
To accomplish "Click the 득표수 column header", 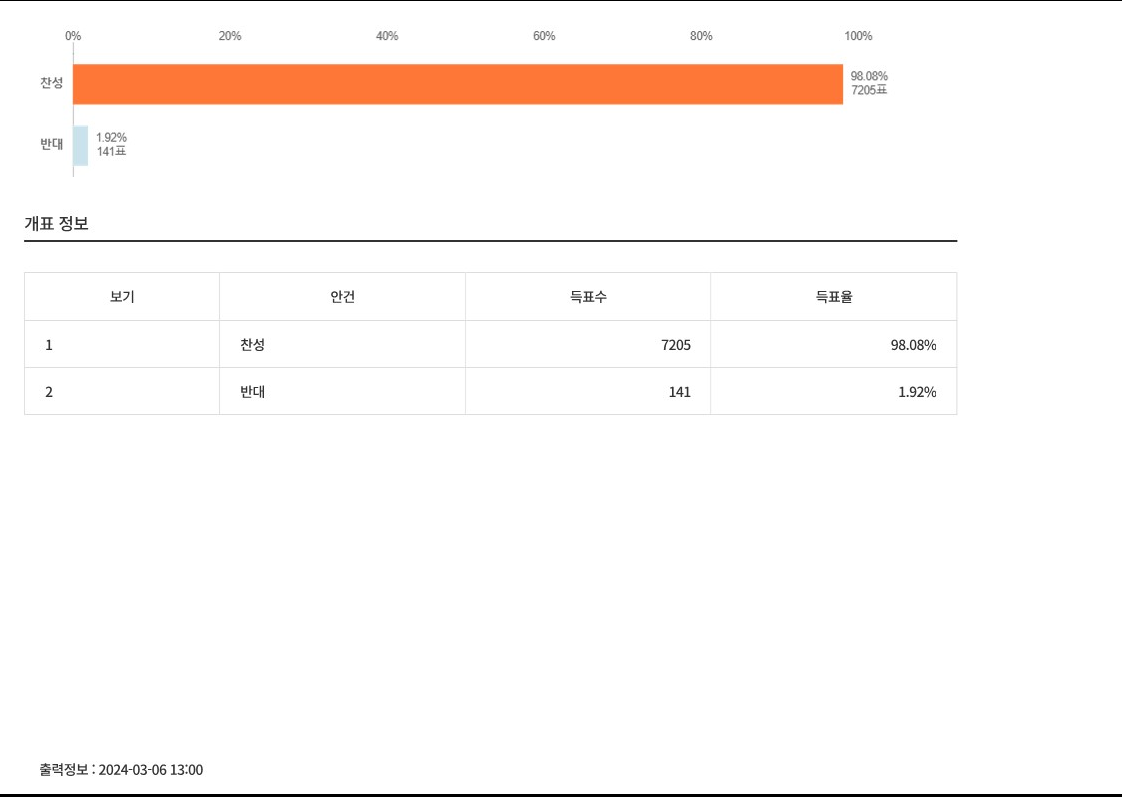I will coord(588,297).
